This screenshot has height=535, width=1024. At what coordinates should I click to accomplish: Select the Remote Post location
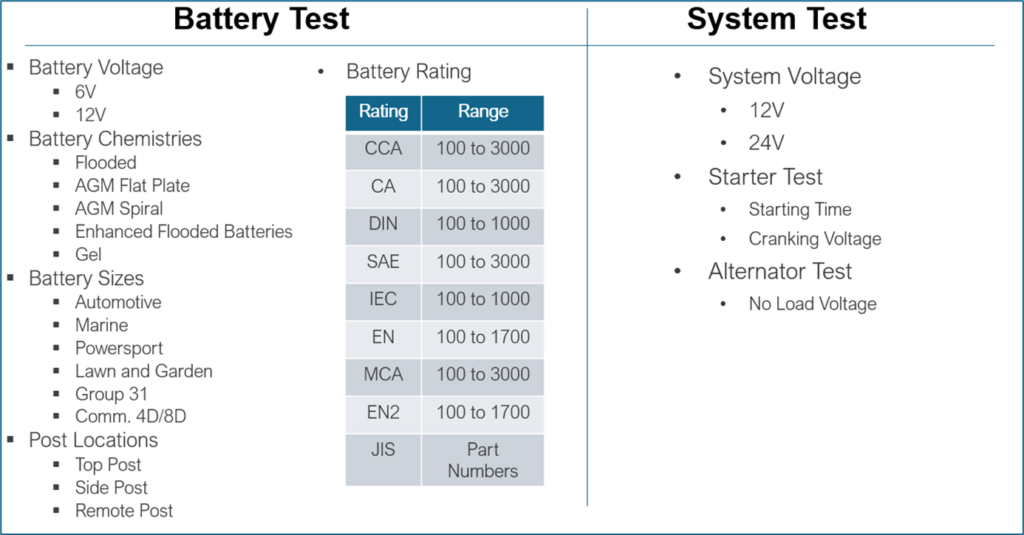124,510
